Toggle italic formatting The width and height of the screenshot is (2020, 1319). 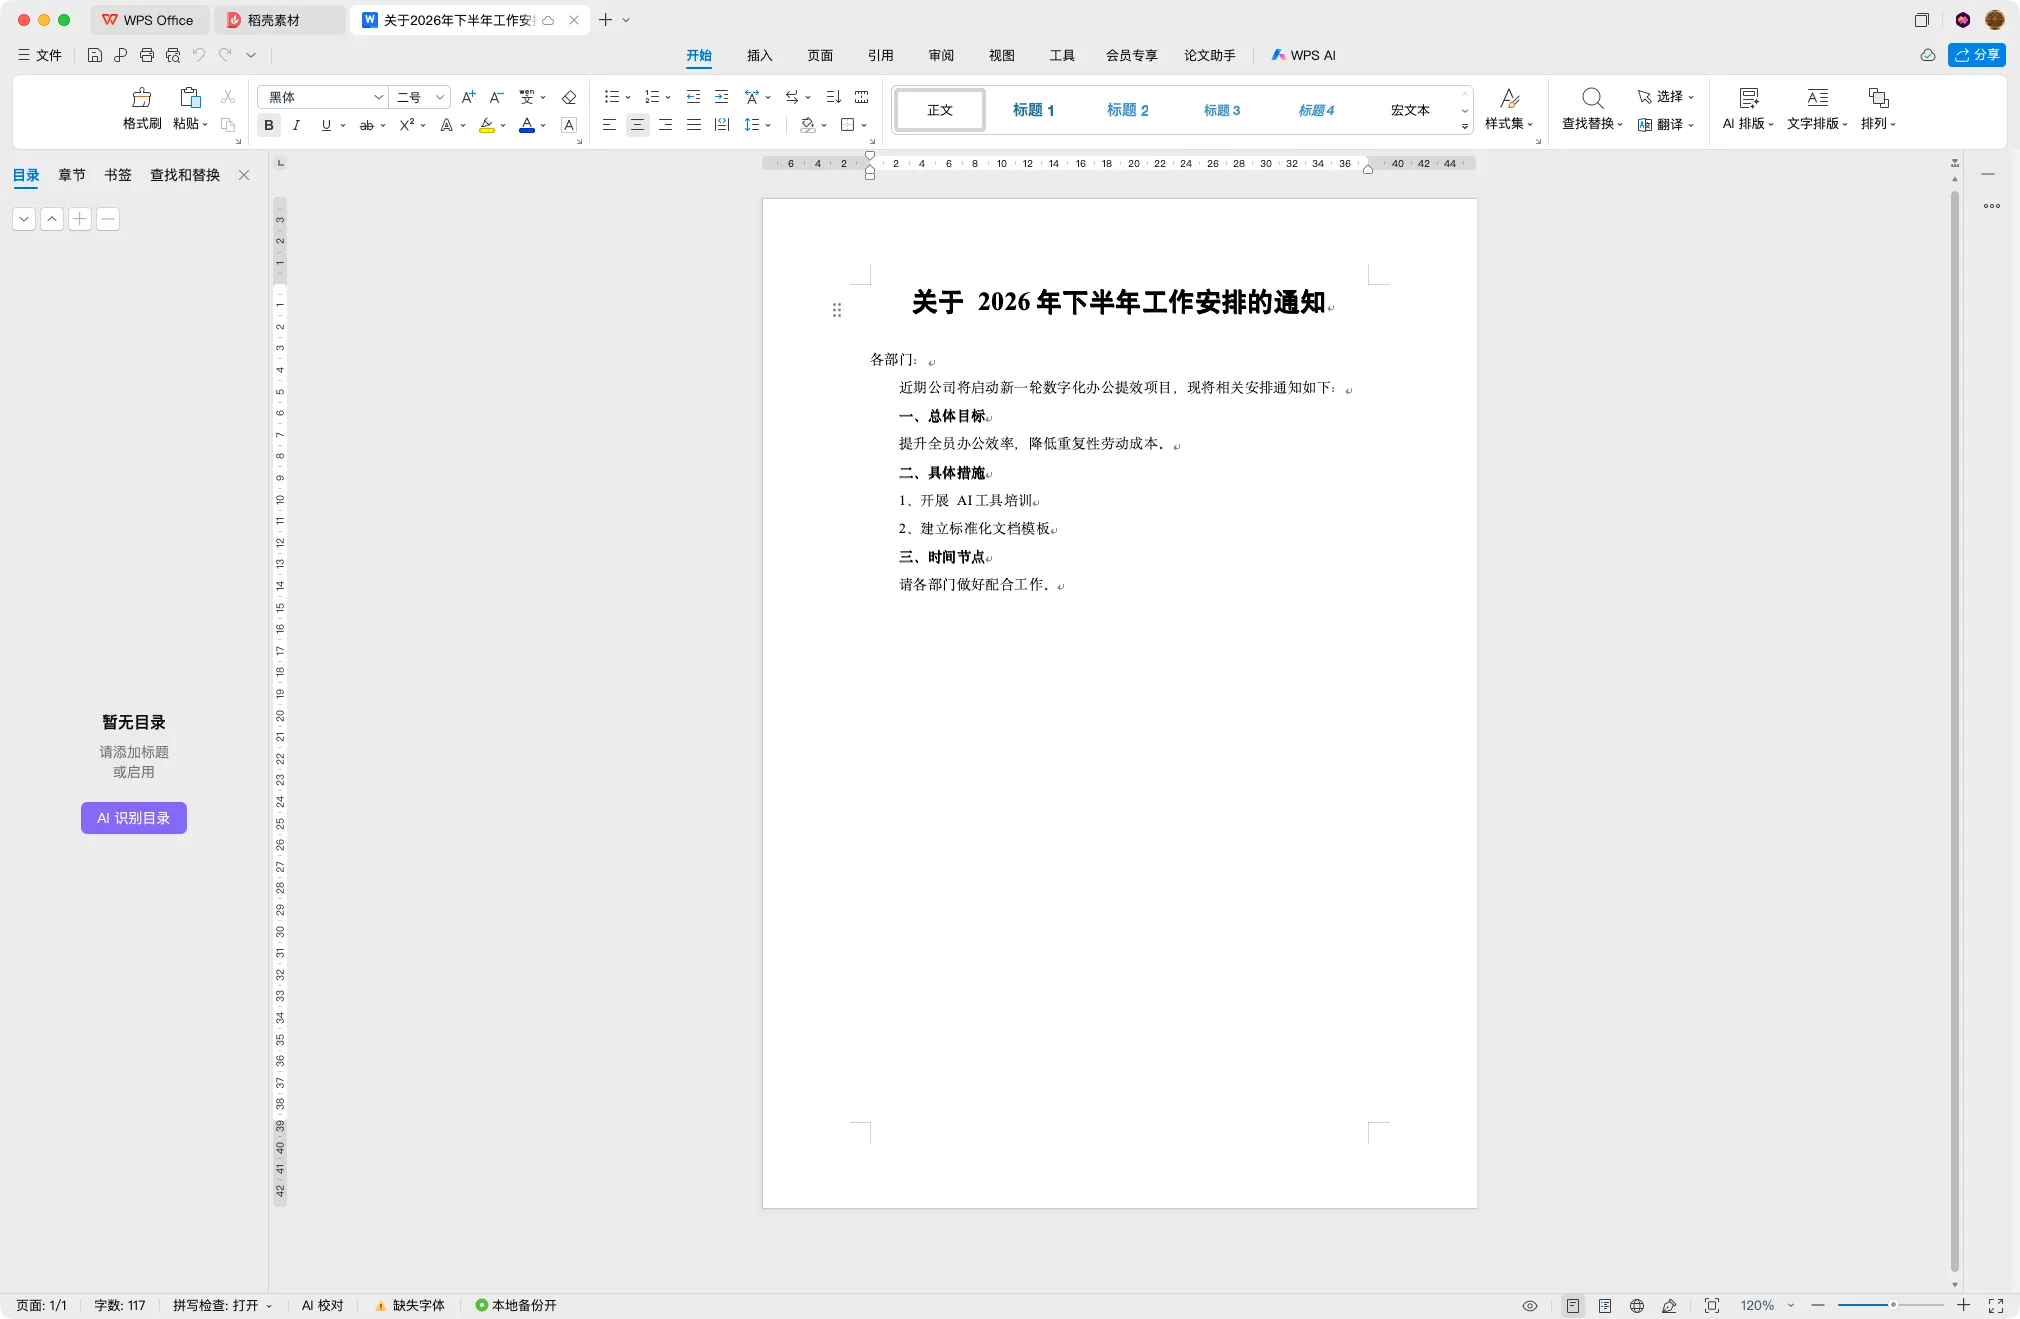point(296,125)
